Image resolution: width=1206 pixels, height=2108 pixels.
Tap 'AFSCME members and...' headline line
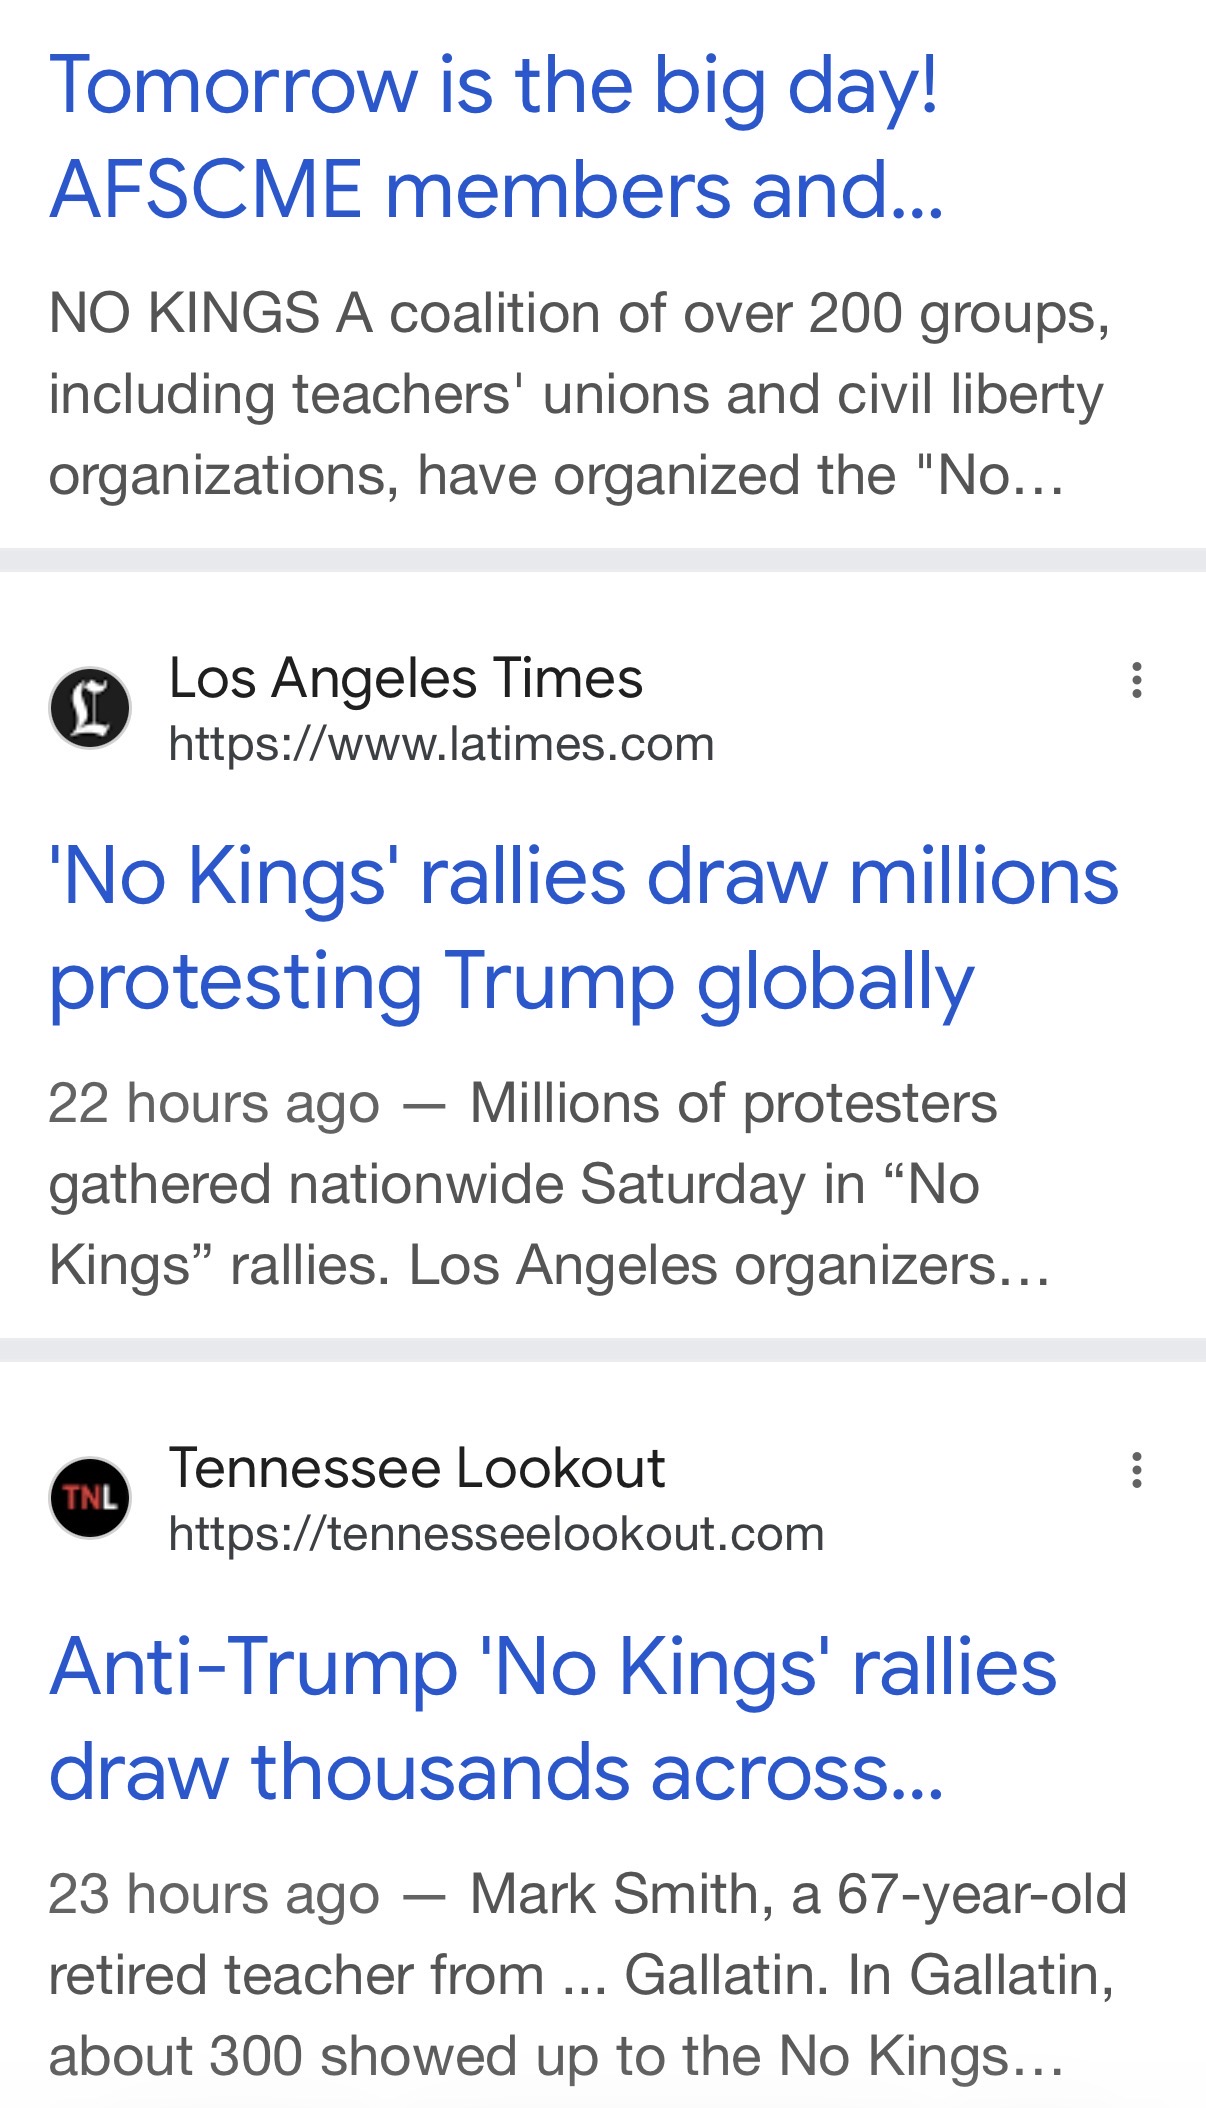(496, 190)
